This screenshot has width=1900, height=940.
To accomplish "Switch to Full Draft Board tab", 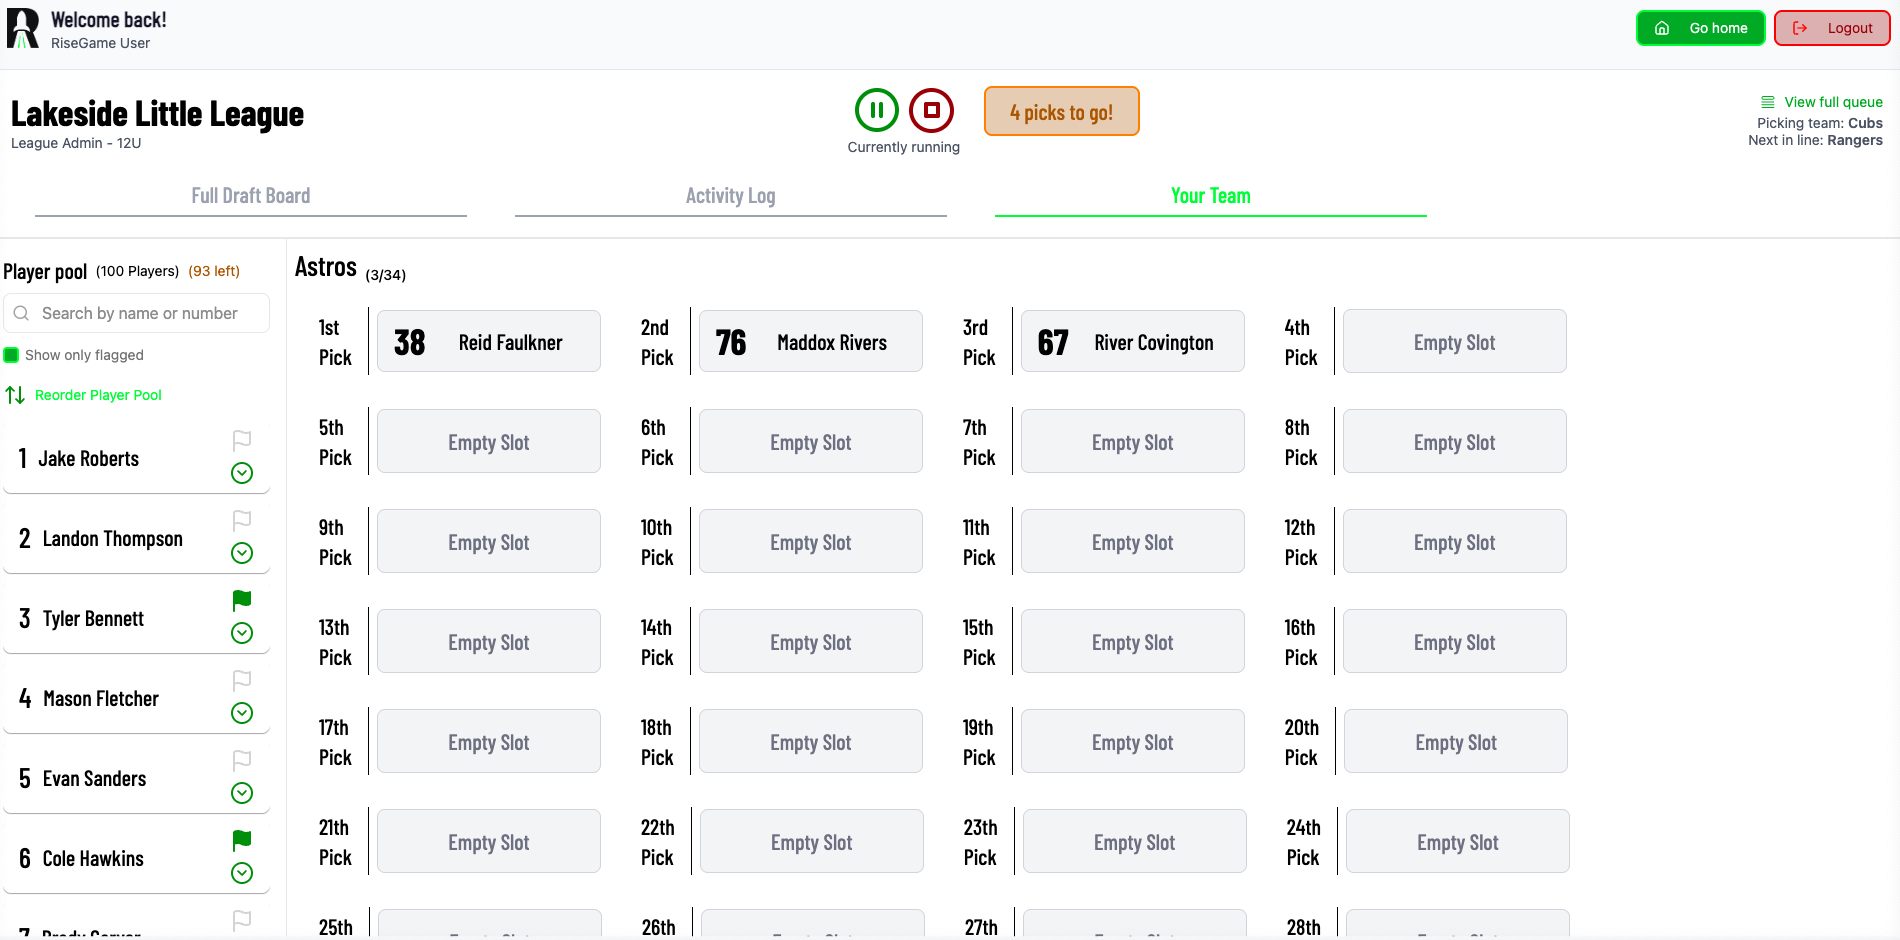I will coord(251,196).
